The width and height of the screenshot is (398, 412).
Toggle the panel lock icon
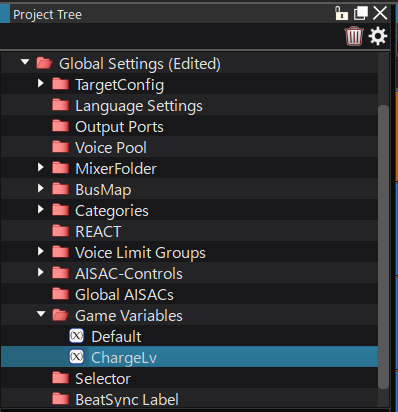(341, 14)
